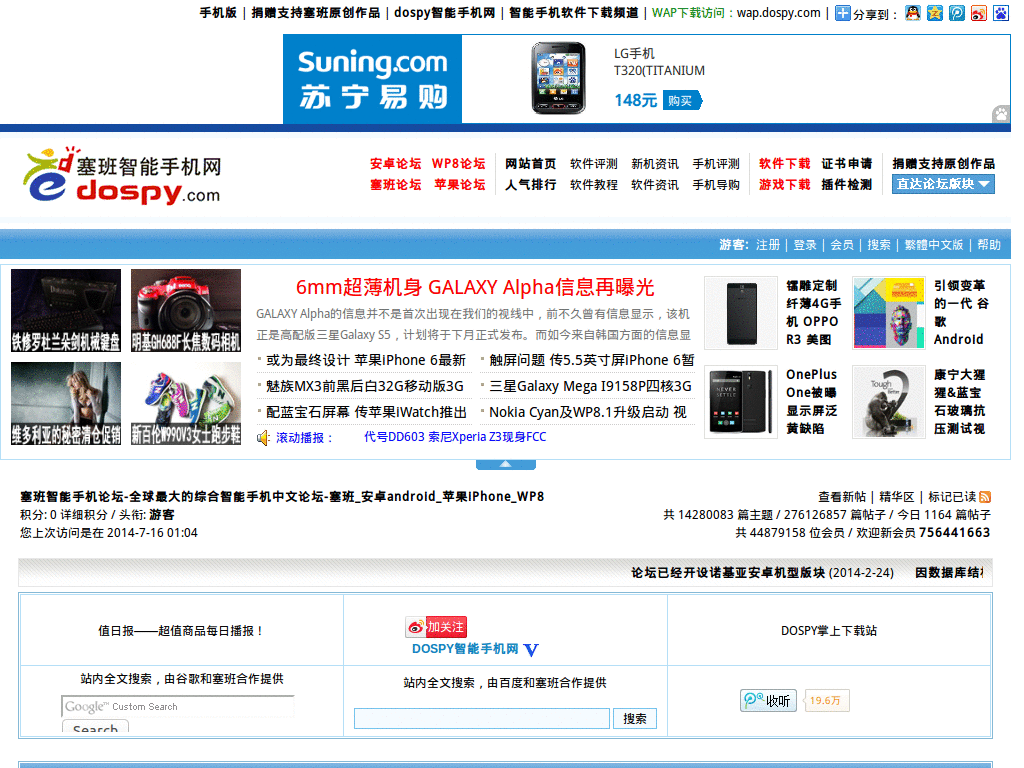Click the 登录 login link
Screen dimensions: 1024x768
[805, 245]
